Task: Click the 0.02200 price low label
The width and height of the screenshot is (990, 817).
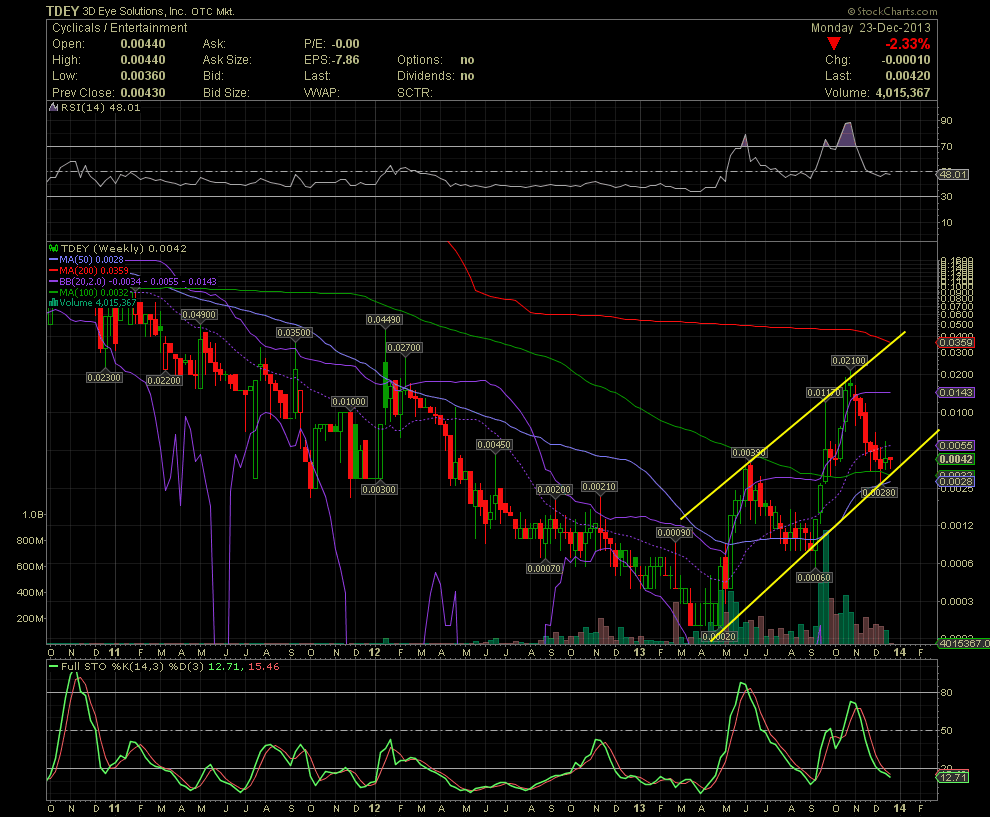Action: point(164,381)
